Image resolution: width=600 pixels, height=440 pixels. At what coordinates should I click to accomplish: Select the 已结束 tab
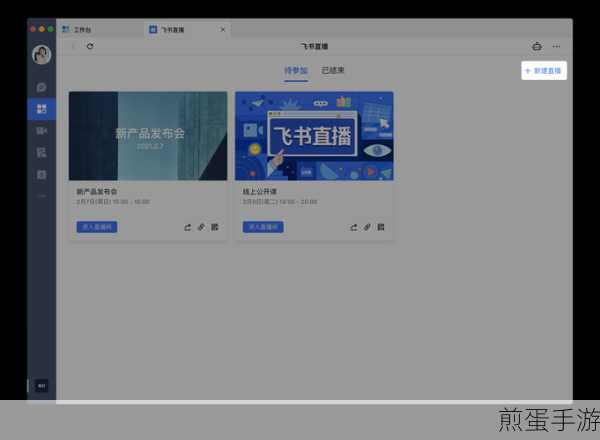pos(333,70)
